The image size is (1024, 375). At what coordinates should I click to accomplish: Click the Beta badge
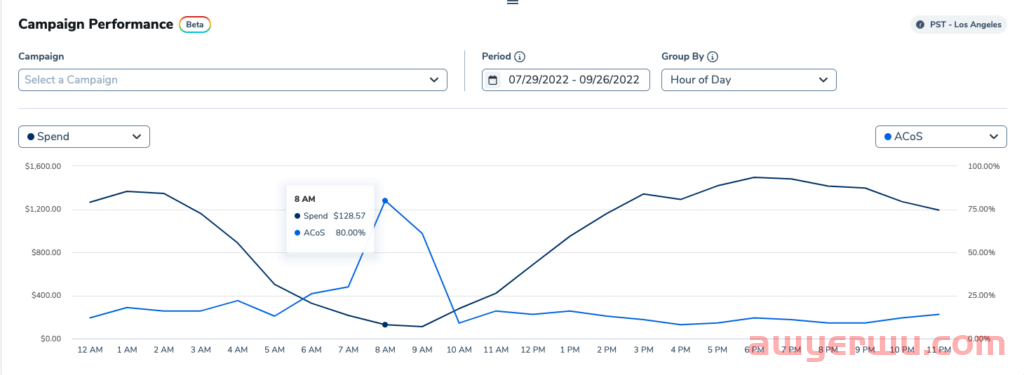(x=195, y=25)
